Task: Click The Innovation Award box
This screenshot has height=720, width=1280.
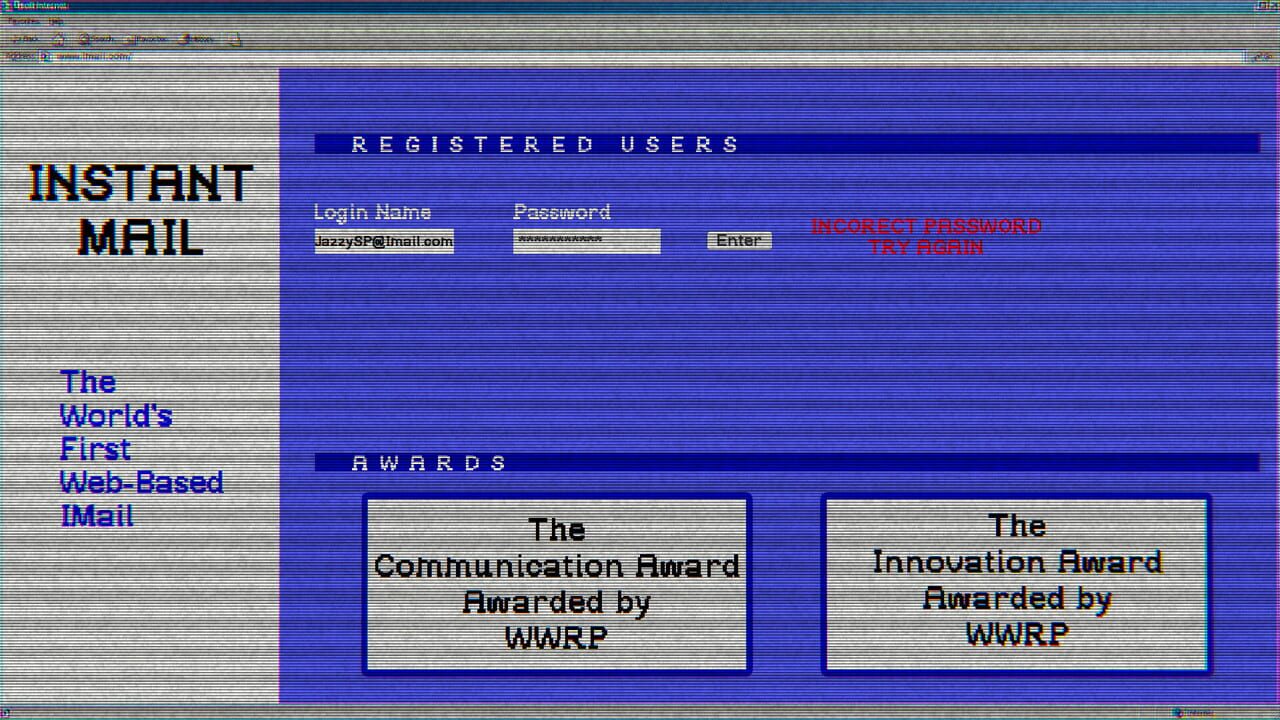Action: (x=1016, y=584)
